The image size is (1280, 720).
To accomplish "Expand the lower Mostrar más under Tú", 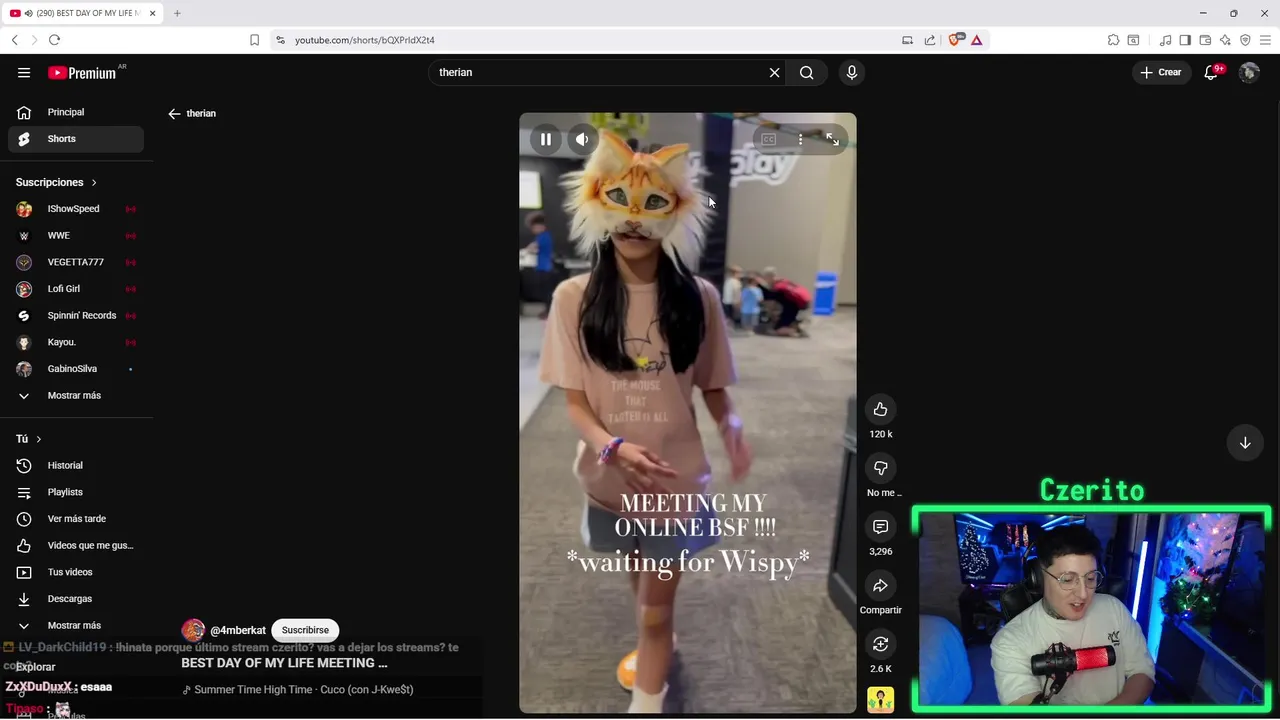I will tap(76, 625).
